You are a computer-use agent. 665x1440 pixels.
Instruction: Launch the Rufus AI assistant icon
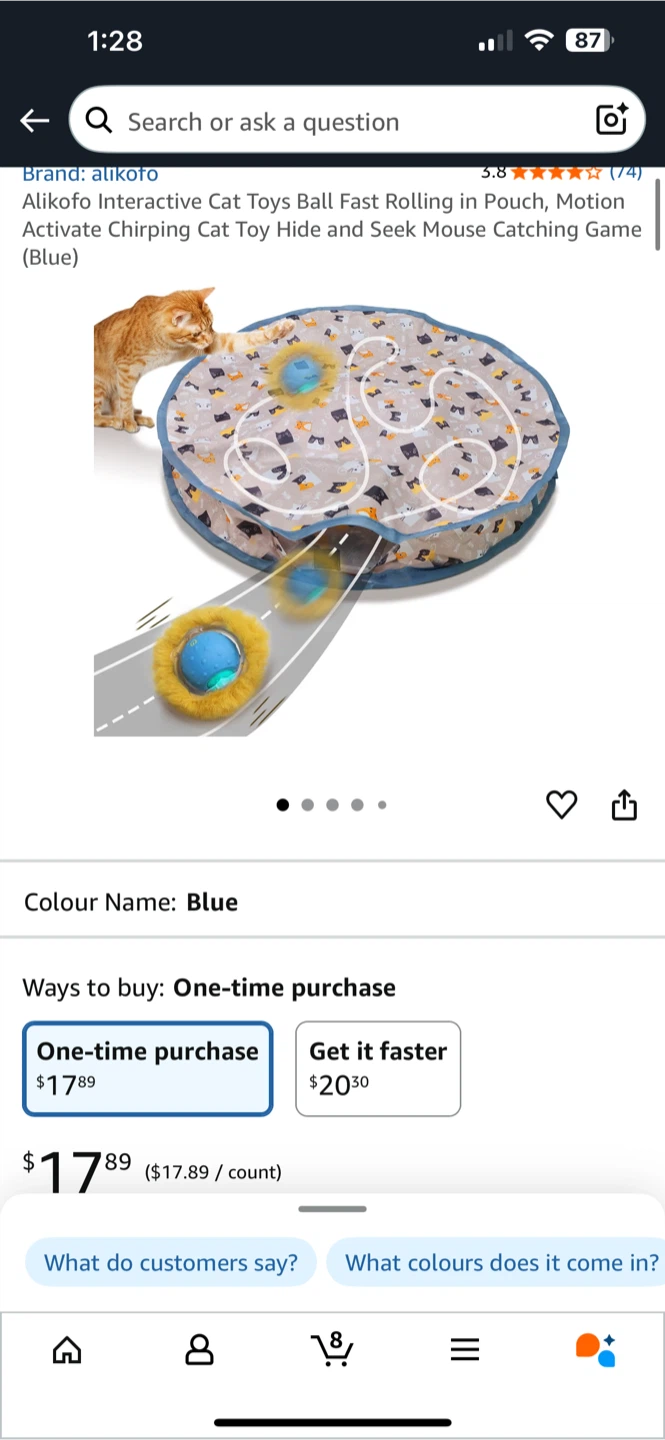pos(596,1349)
